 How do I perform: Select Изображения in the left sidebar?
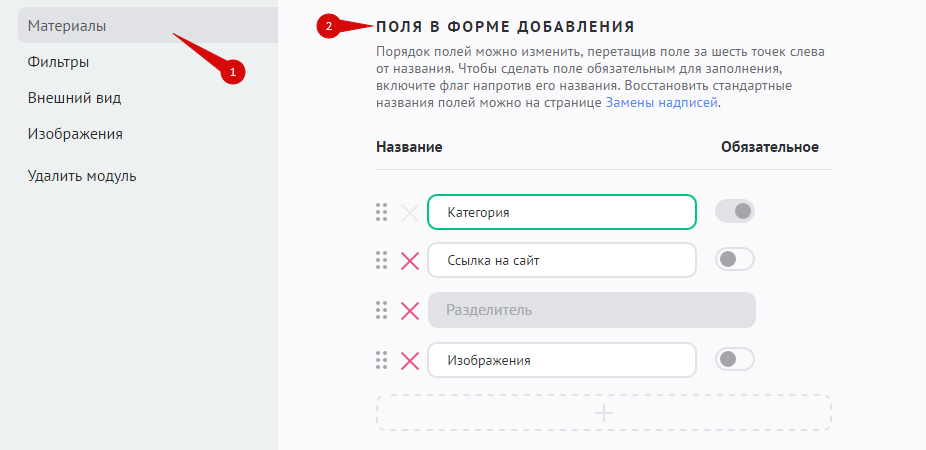point(75,134)
